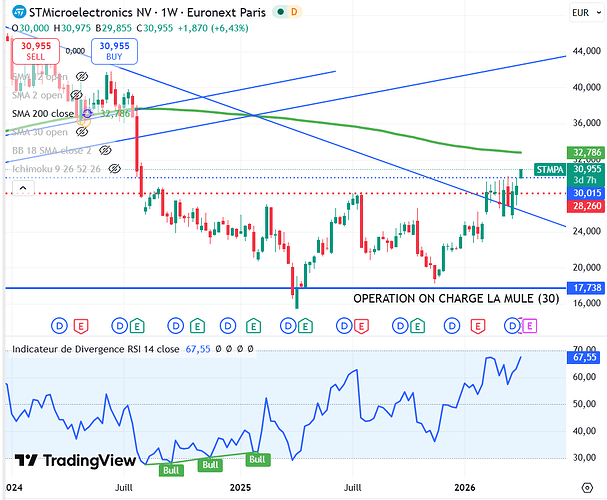
Task: Click the STMPA symbol price tag
Action: click(x=550, y=169)
